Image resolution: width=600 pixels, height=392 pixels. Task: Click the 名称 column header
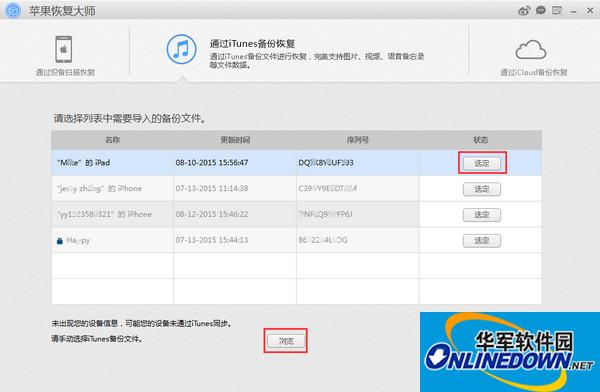coord(112,140)
